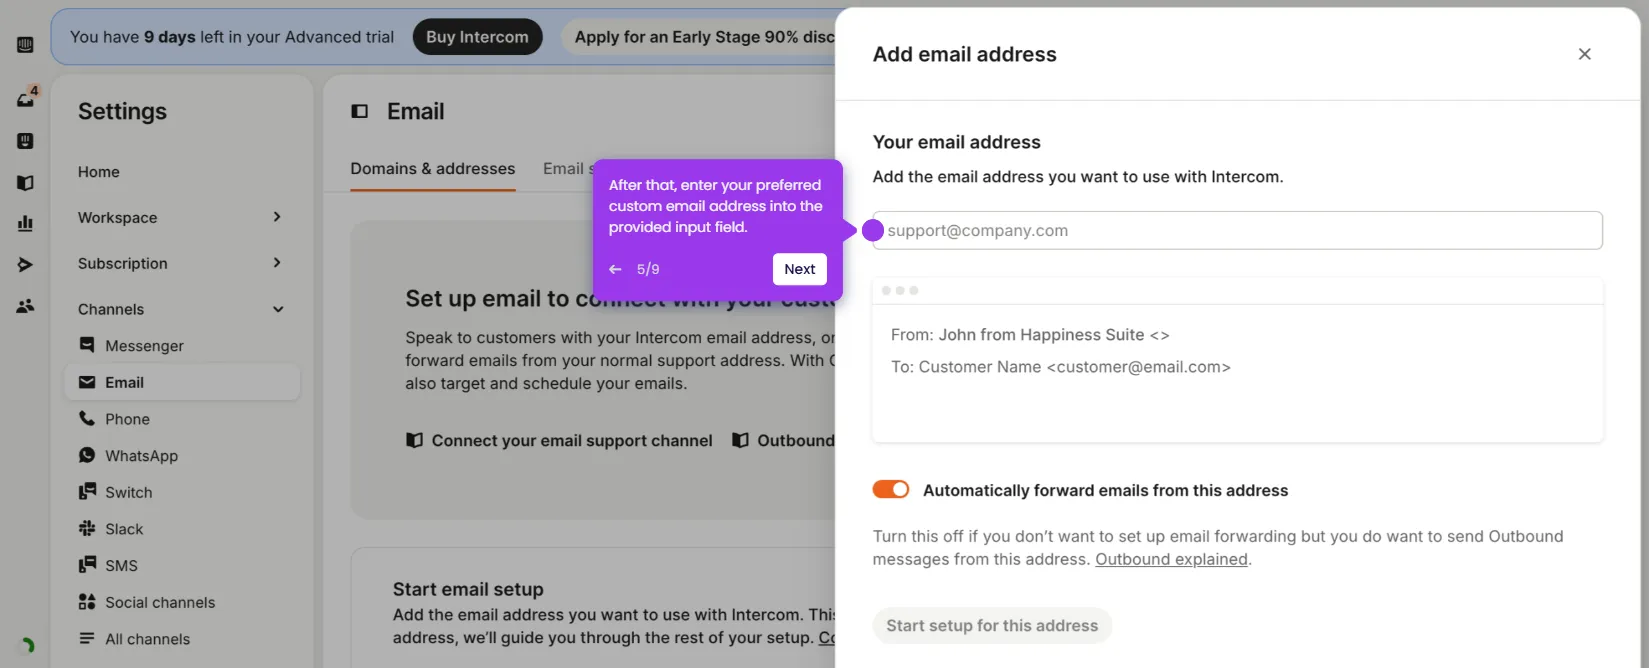Viewport: 1649px width, 668px height.
Task: Click the Intercom logo in left rail
Action: [x=26, y=45]
